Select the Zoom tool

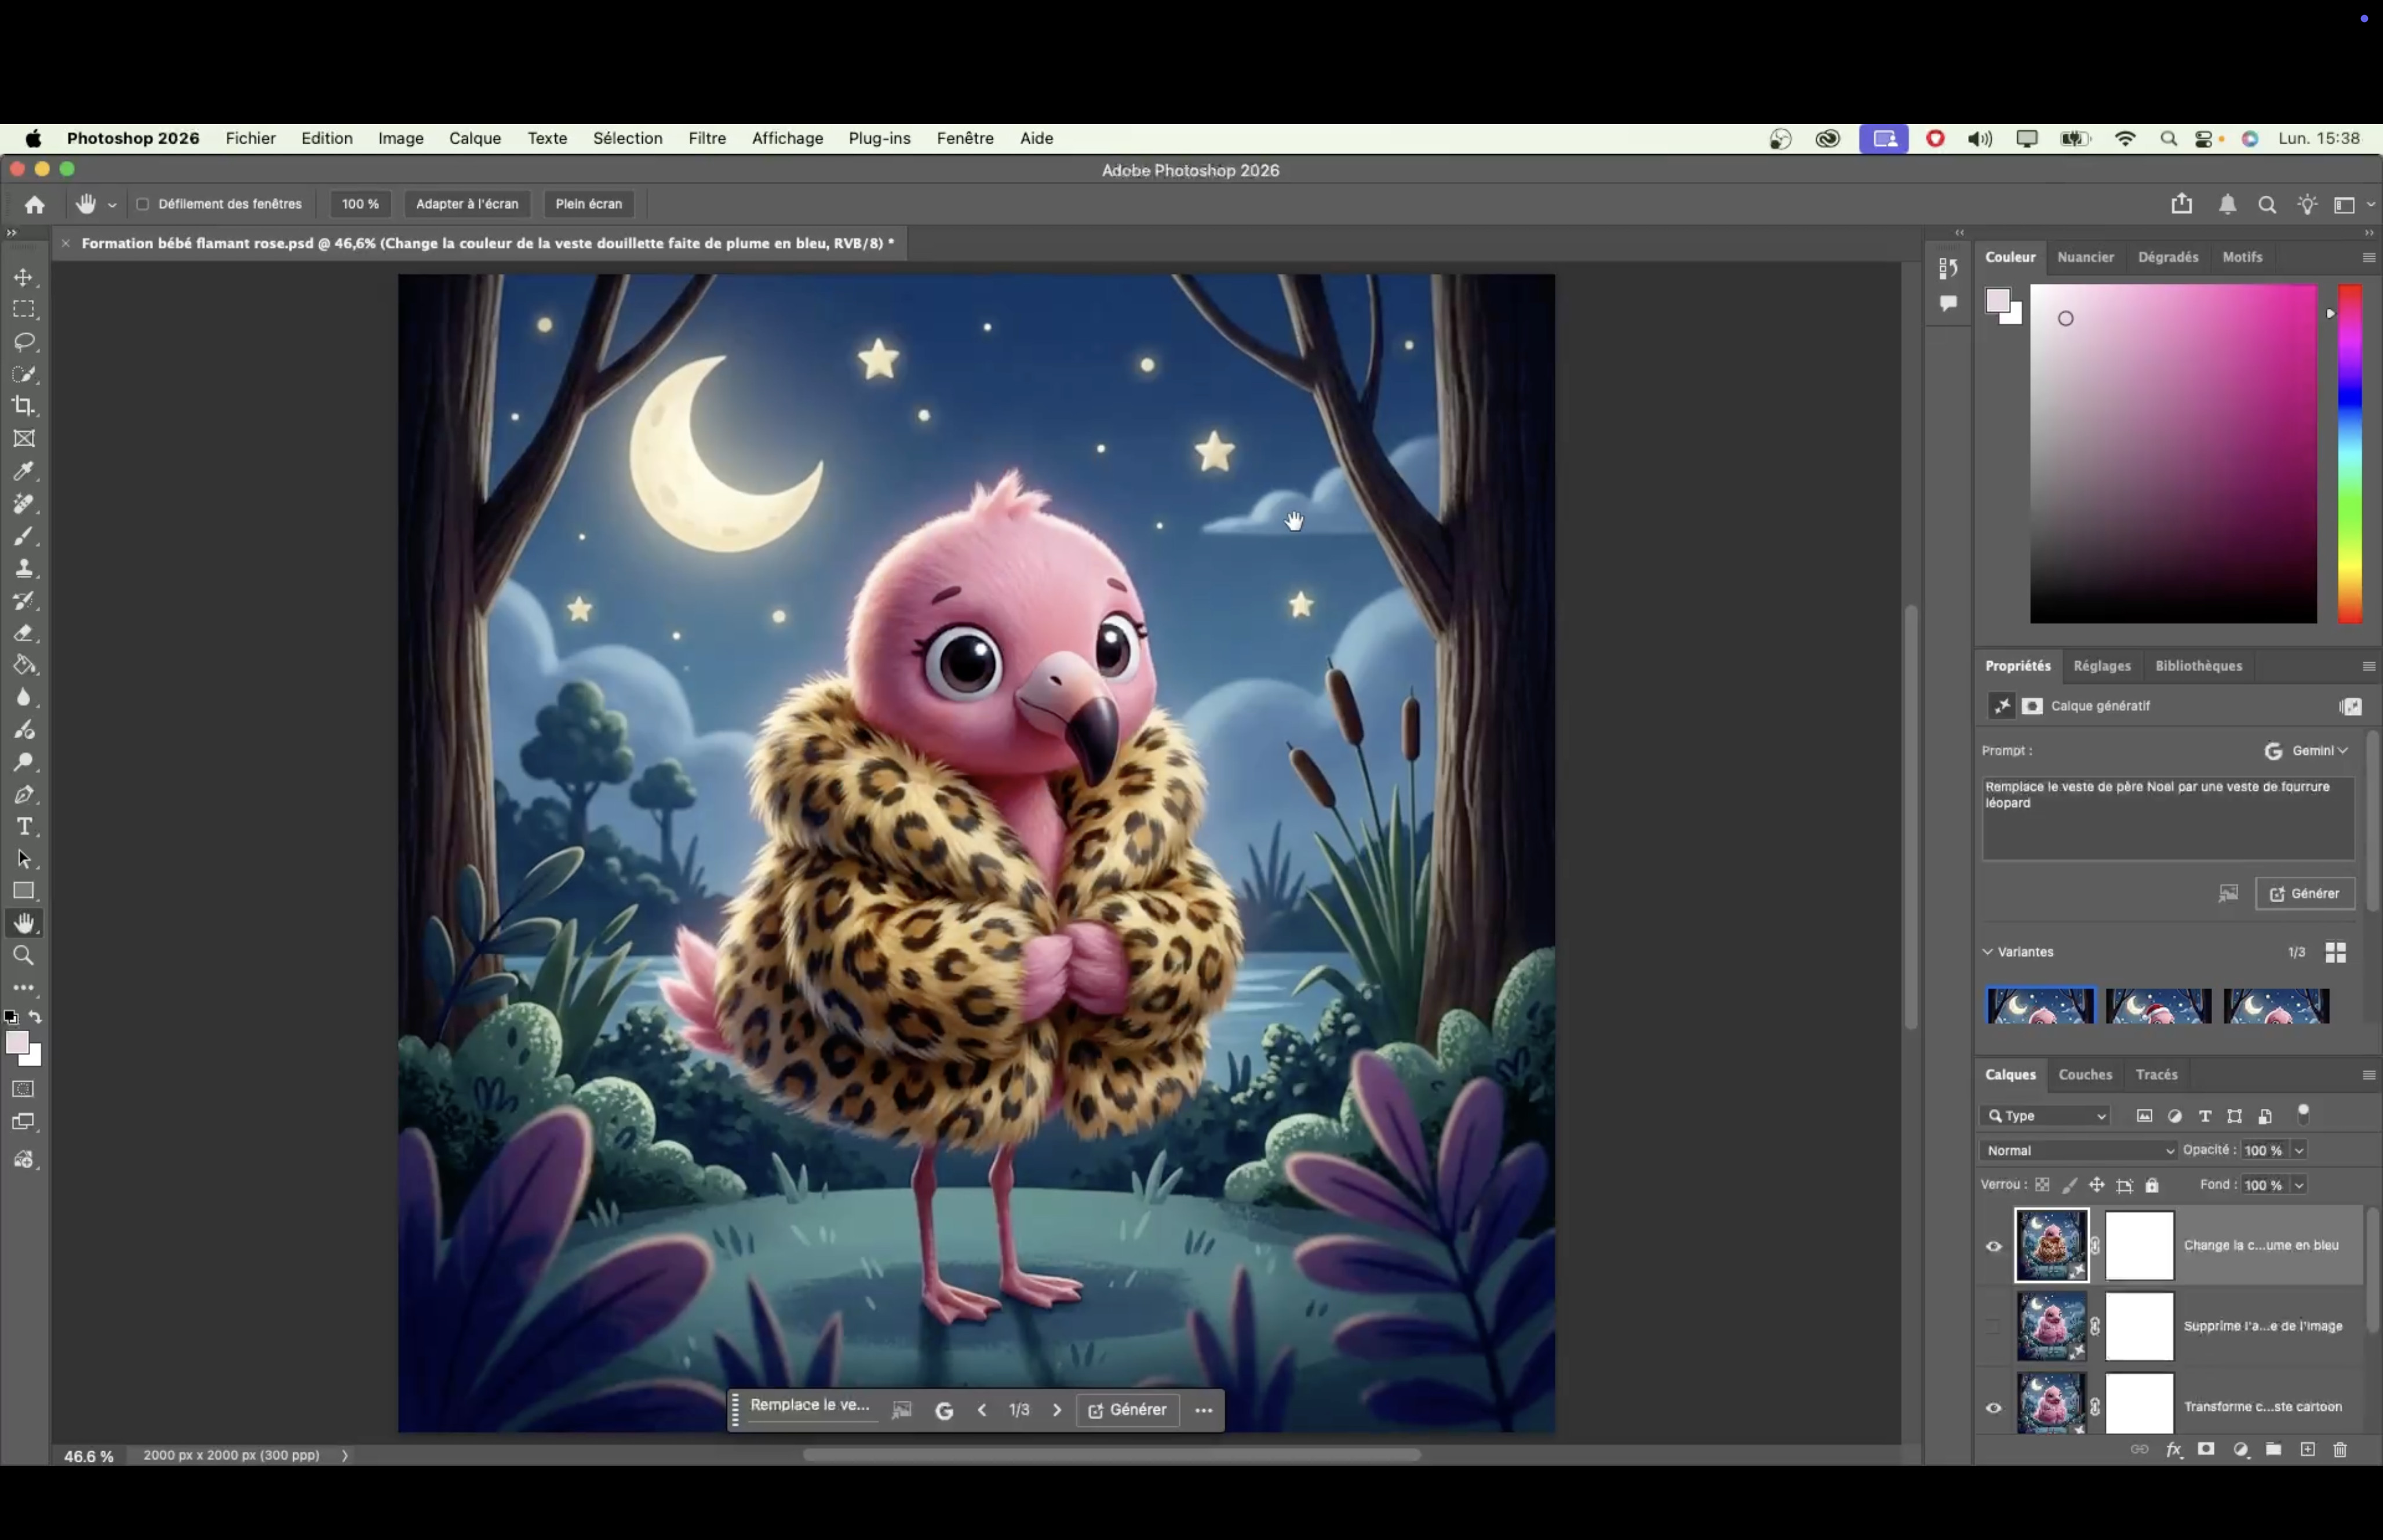(x=24, y=956)
